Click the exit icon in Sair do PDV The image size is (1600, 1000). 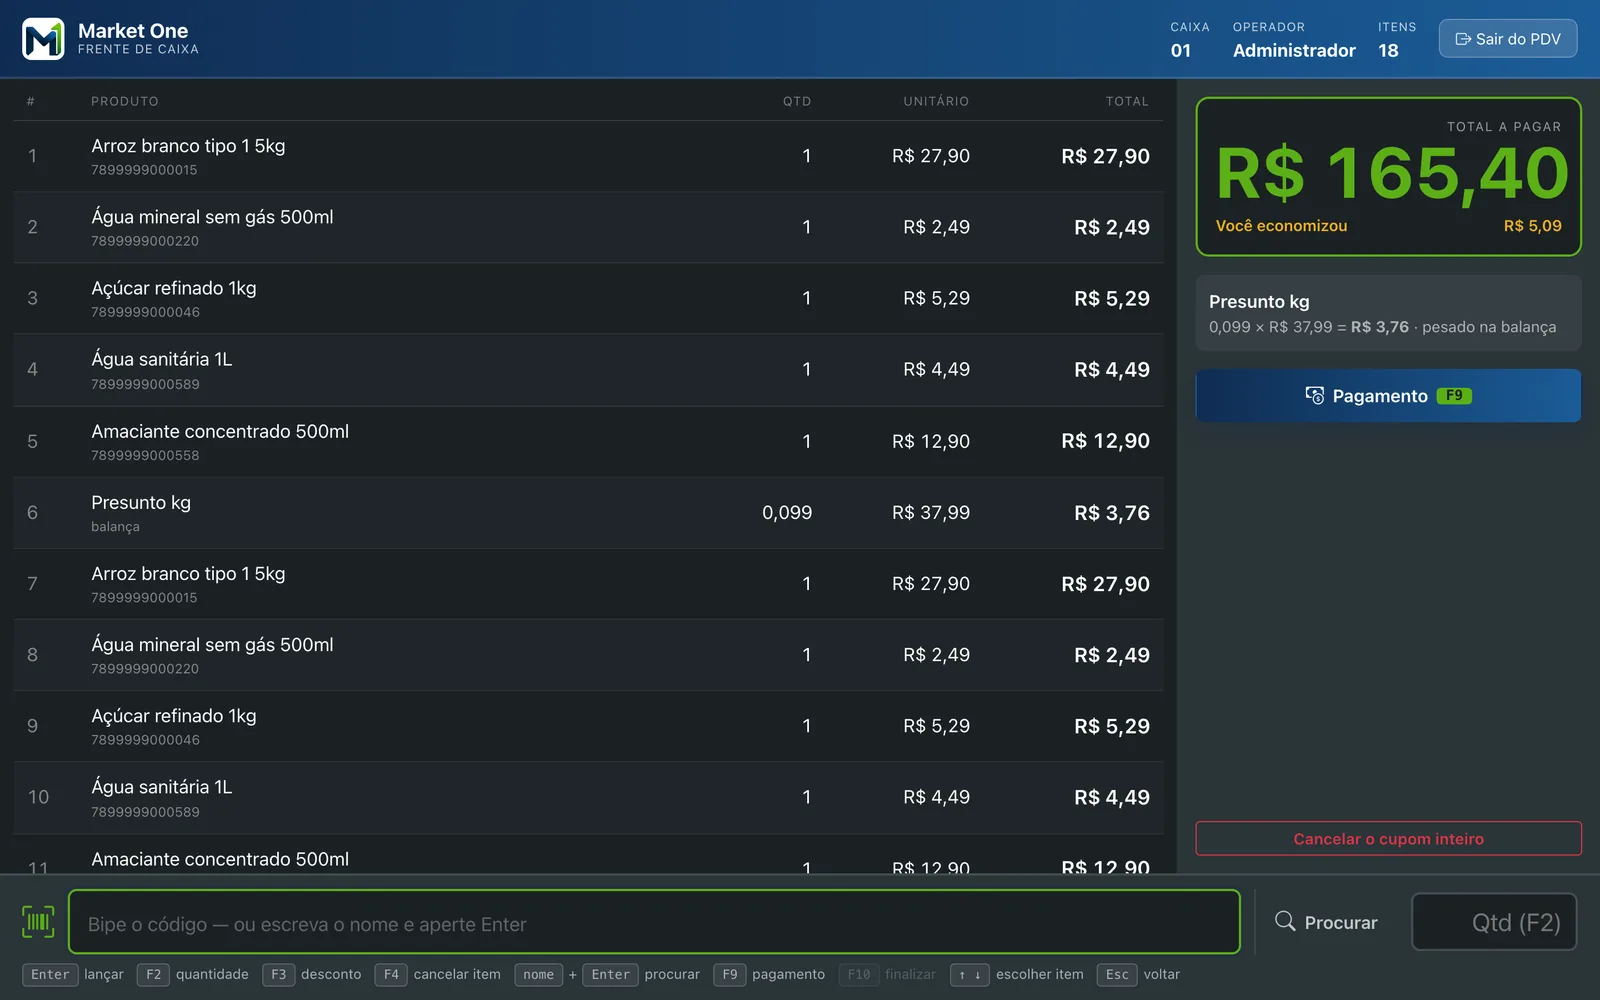[1463, 39]
